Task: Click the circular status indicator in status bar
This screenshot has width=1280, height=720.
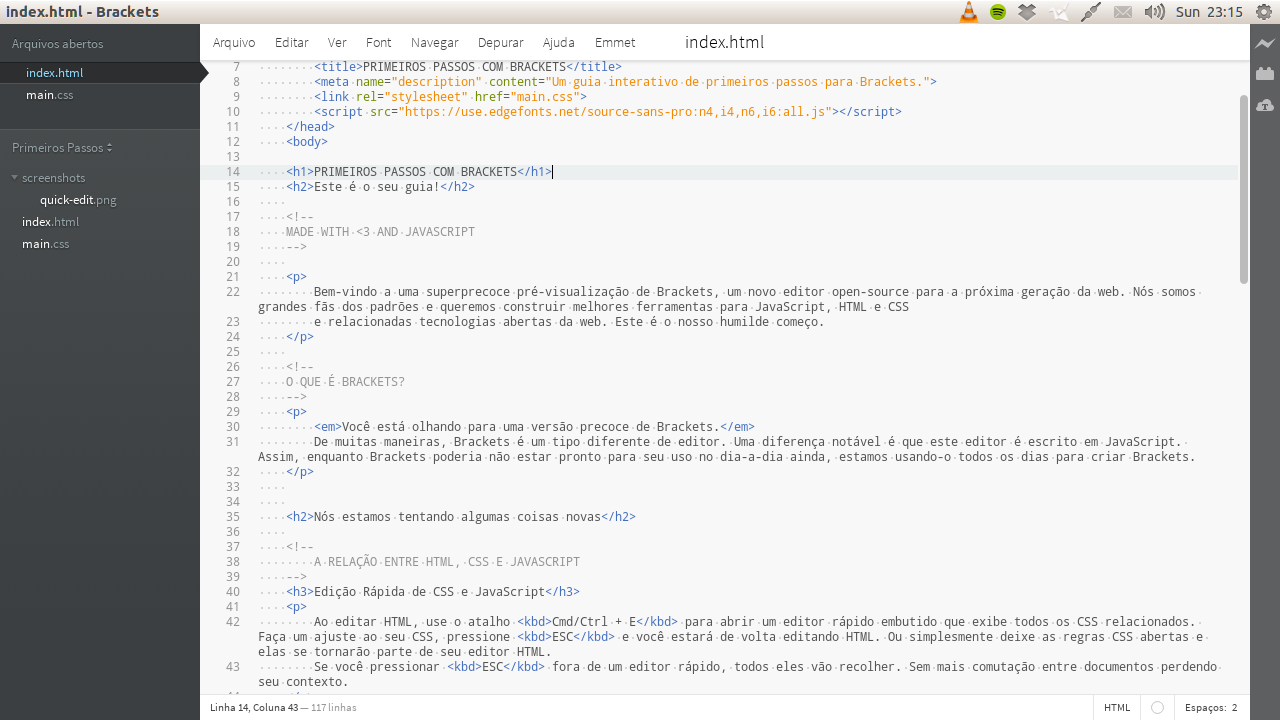Action: pos(1157,707)
